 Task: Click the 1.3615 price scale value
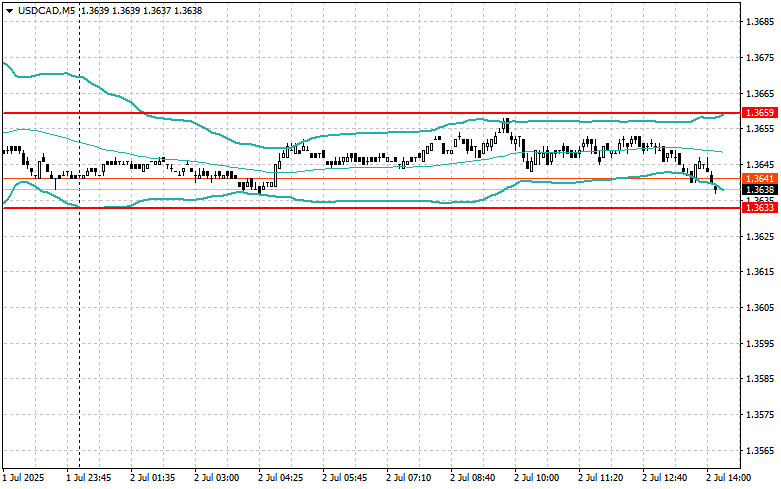[760, 272]
